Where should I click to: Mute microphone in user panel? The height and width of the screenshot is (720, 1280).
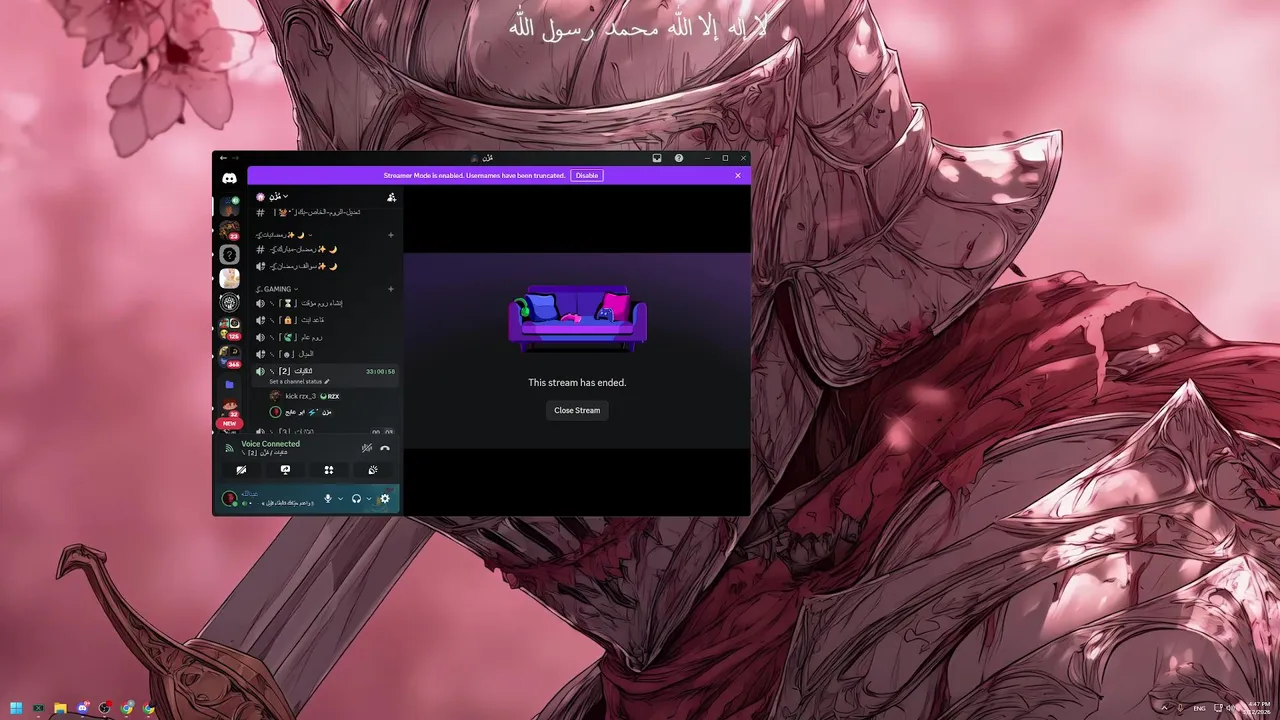coord(328,498)
